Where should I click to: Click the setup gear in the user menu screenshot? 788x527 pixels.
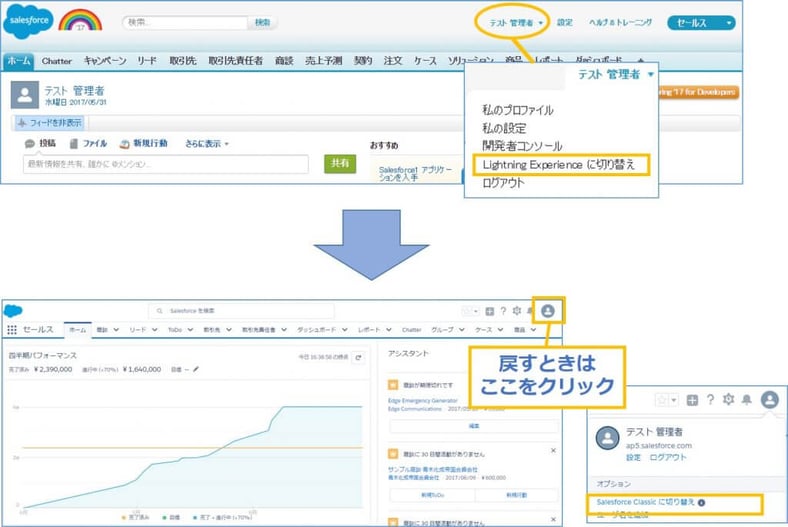(x=728, y=399)
